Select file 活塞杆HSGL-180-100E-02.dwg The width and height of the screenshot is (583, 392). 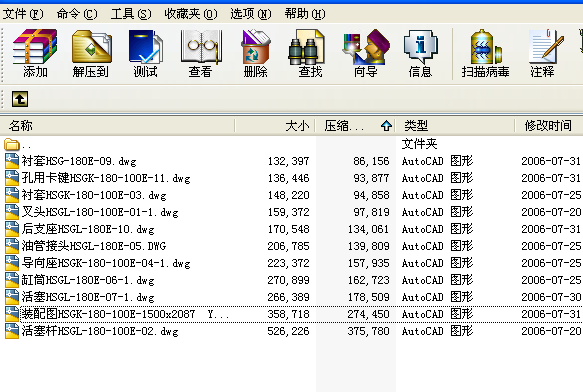click(100, 331)
